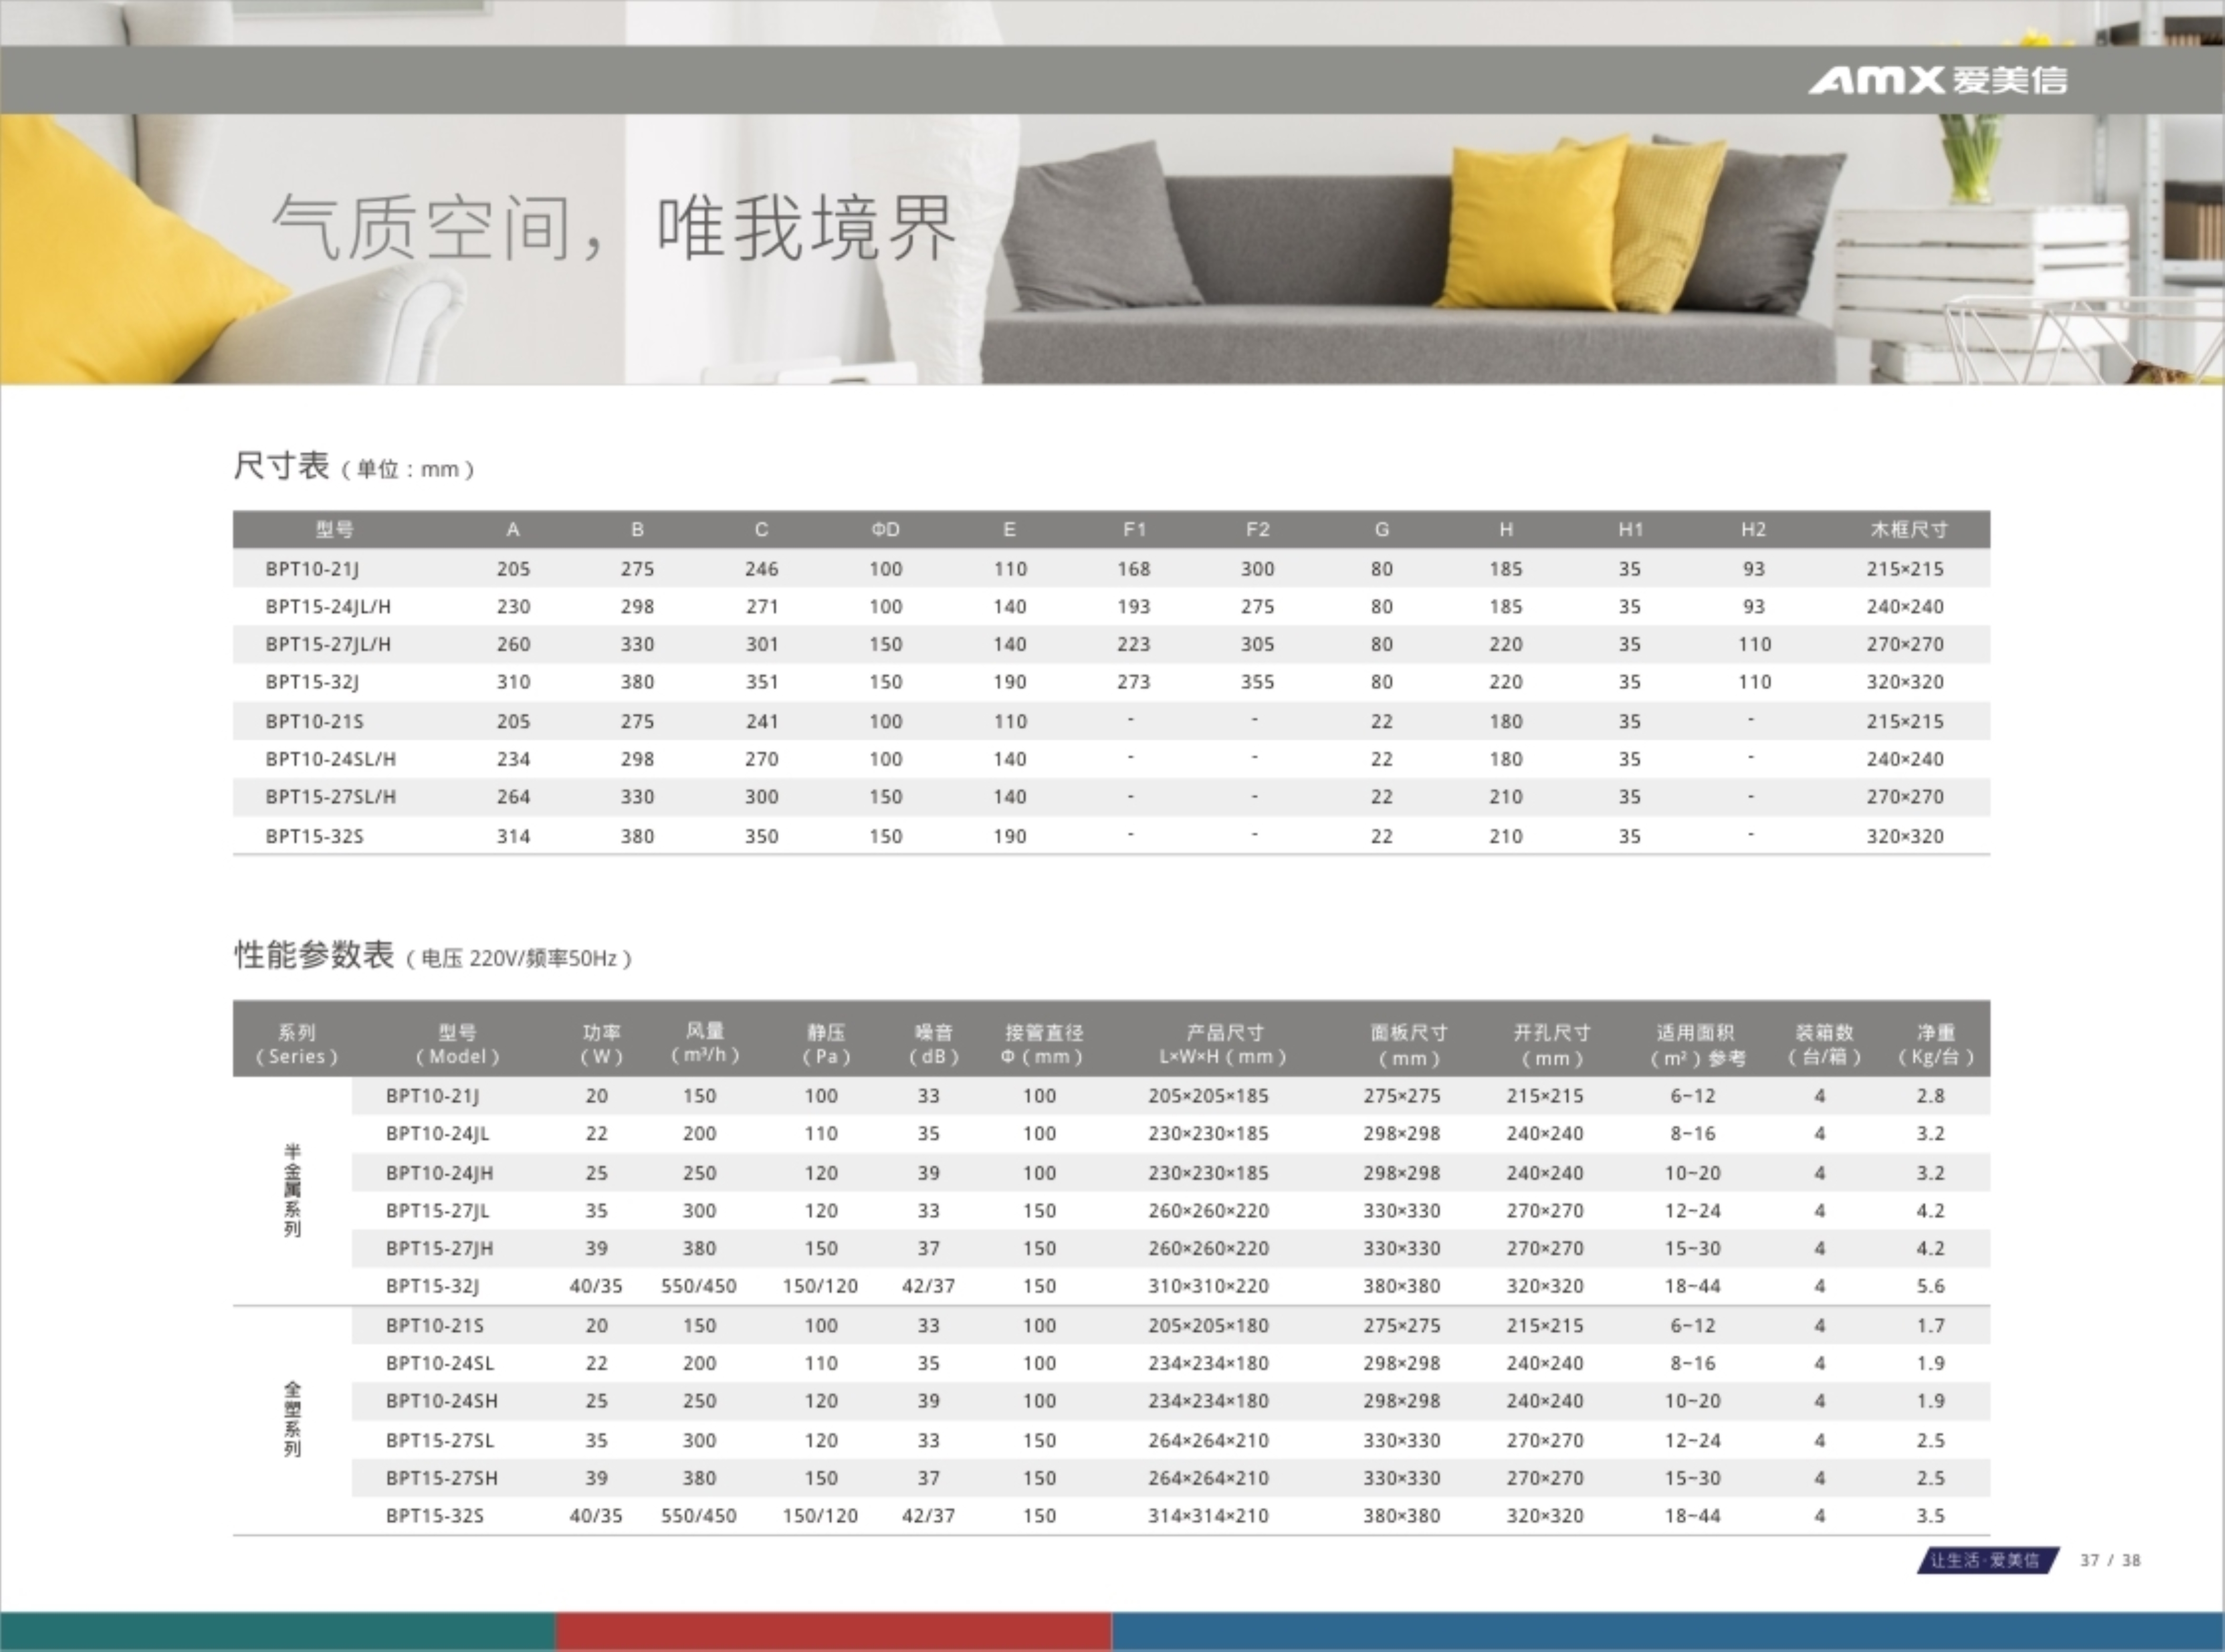Click BPT10-24JH model in performance table
The image size is (2225, 1652).
(x=439, y=1172)
